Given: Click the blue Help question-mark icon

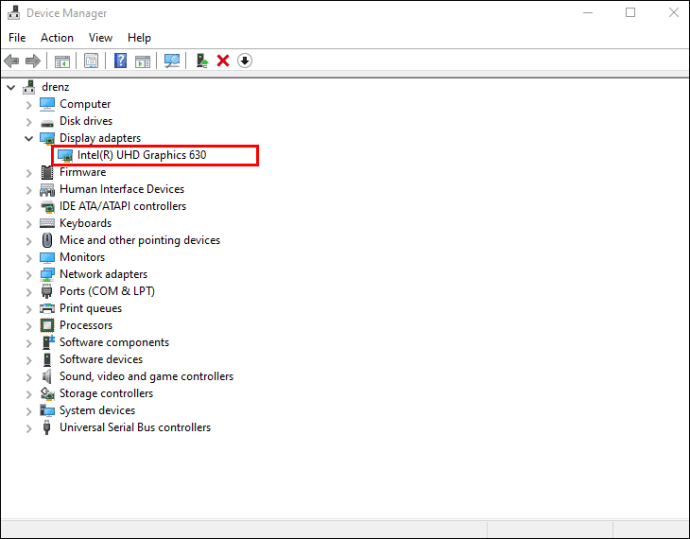Looking at the screenshot, I should point(120,61).
